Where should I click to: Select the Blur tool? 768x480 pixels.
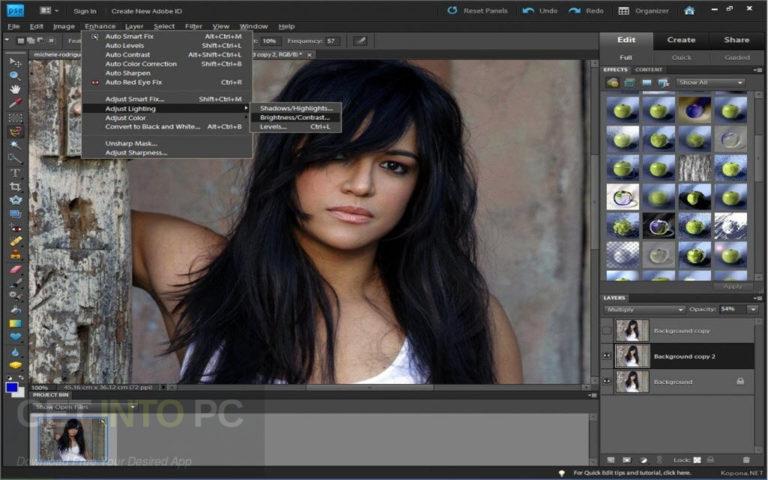16,352
